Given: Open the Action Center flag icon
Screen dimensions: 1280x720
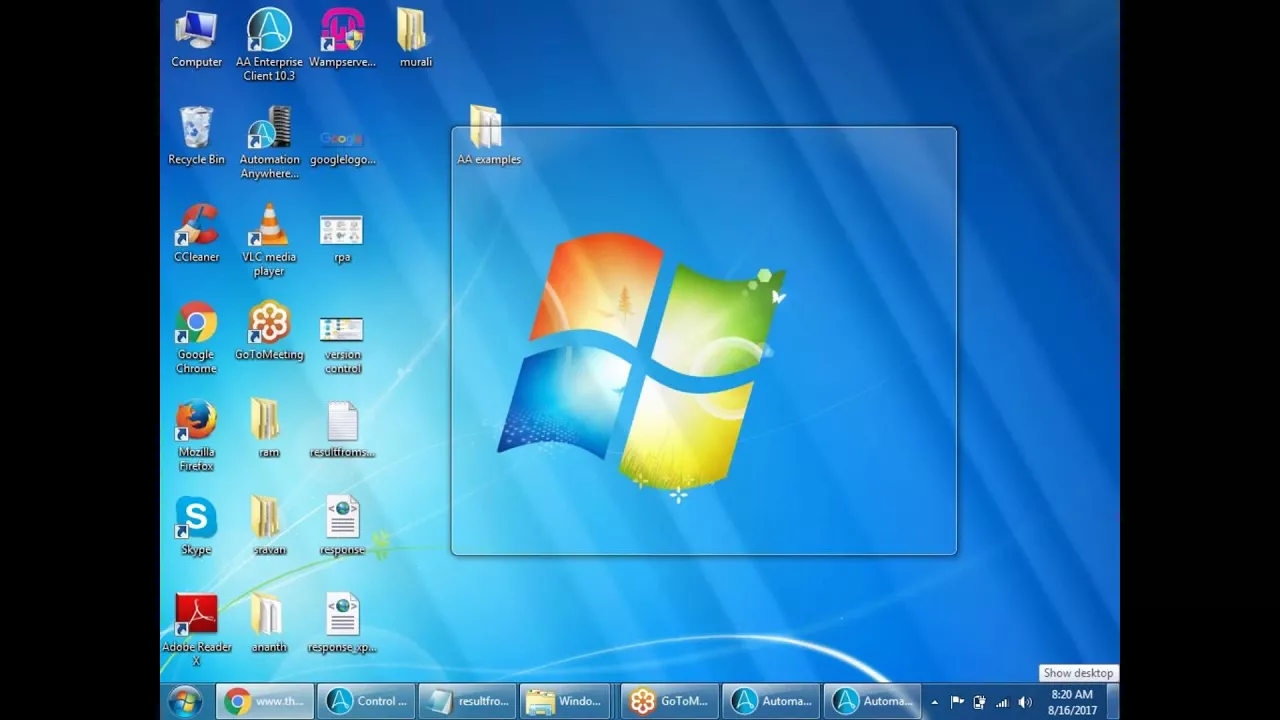Looking at the screenshot, I should click(x=957, y=702).
